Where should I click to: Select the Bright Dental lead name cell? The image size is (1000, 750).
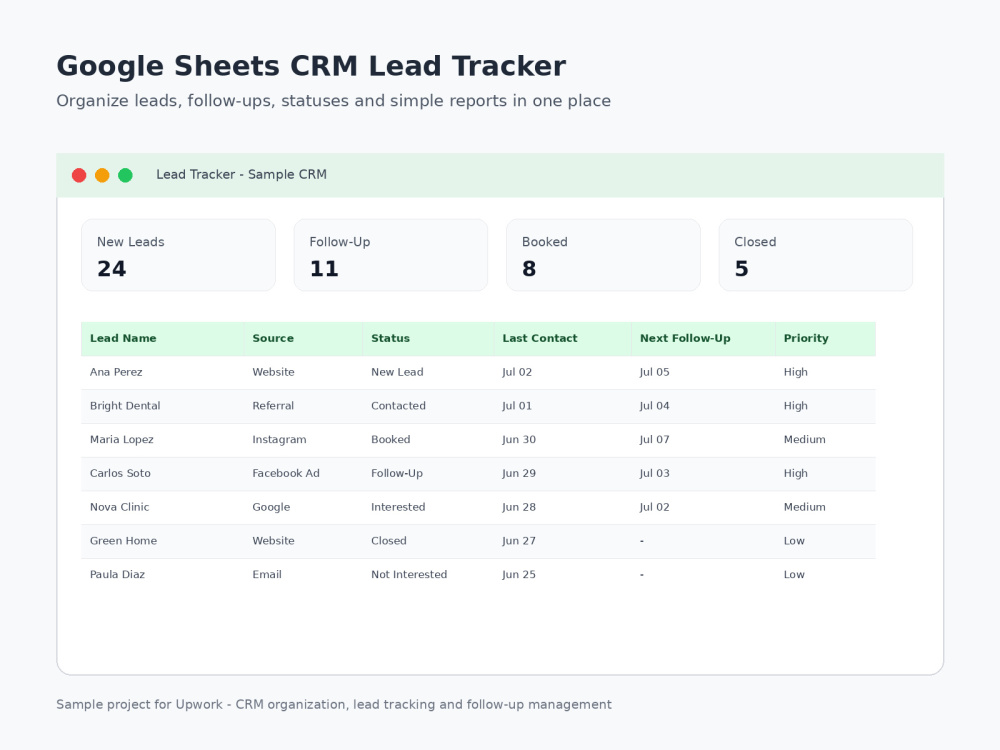163,406
